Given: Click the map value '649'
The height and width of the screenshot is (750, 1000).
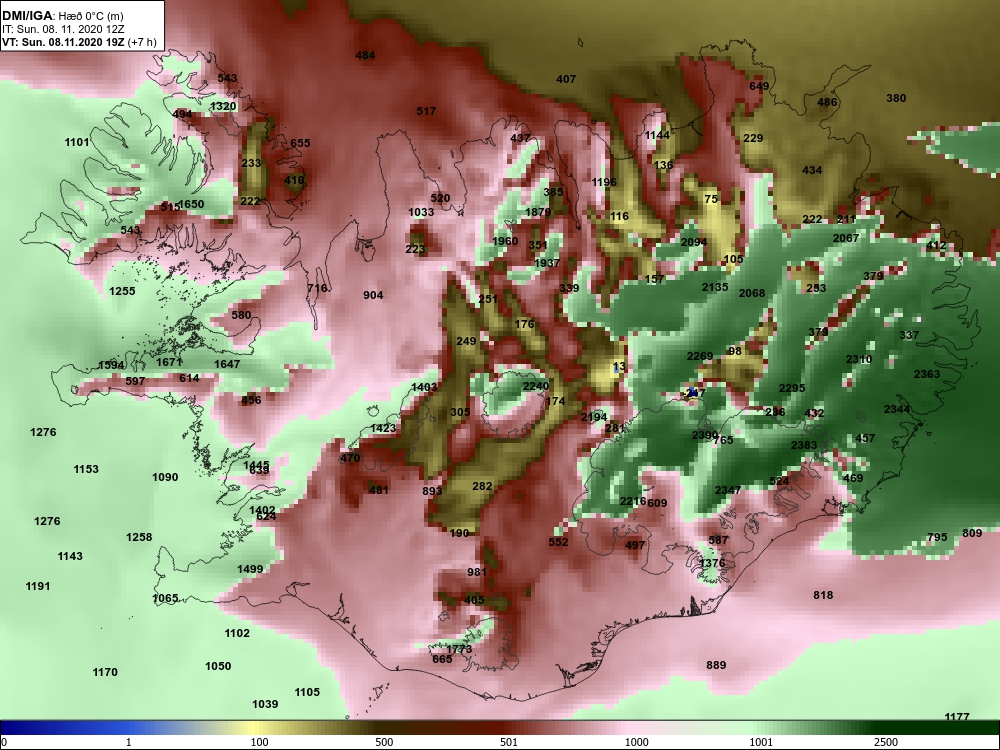Looking at the screenshot, I should (759, 87).
